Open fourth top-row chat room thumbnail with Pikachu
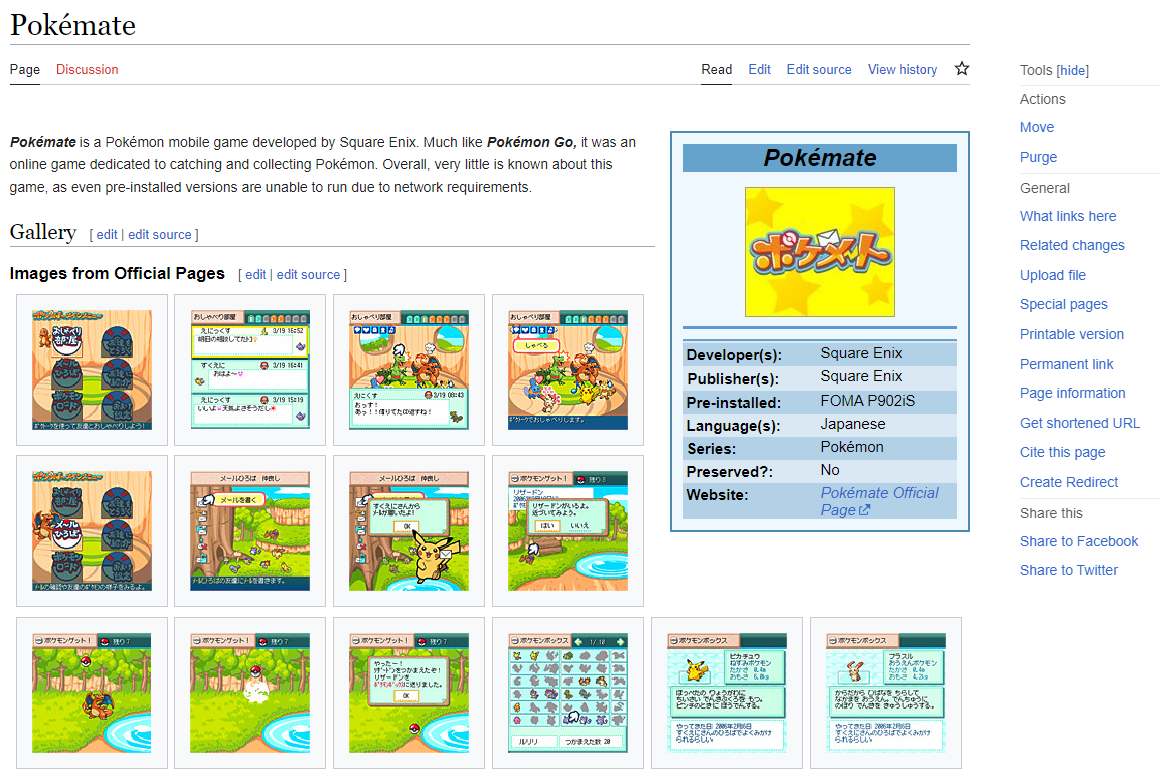 [x=567, y=370]
